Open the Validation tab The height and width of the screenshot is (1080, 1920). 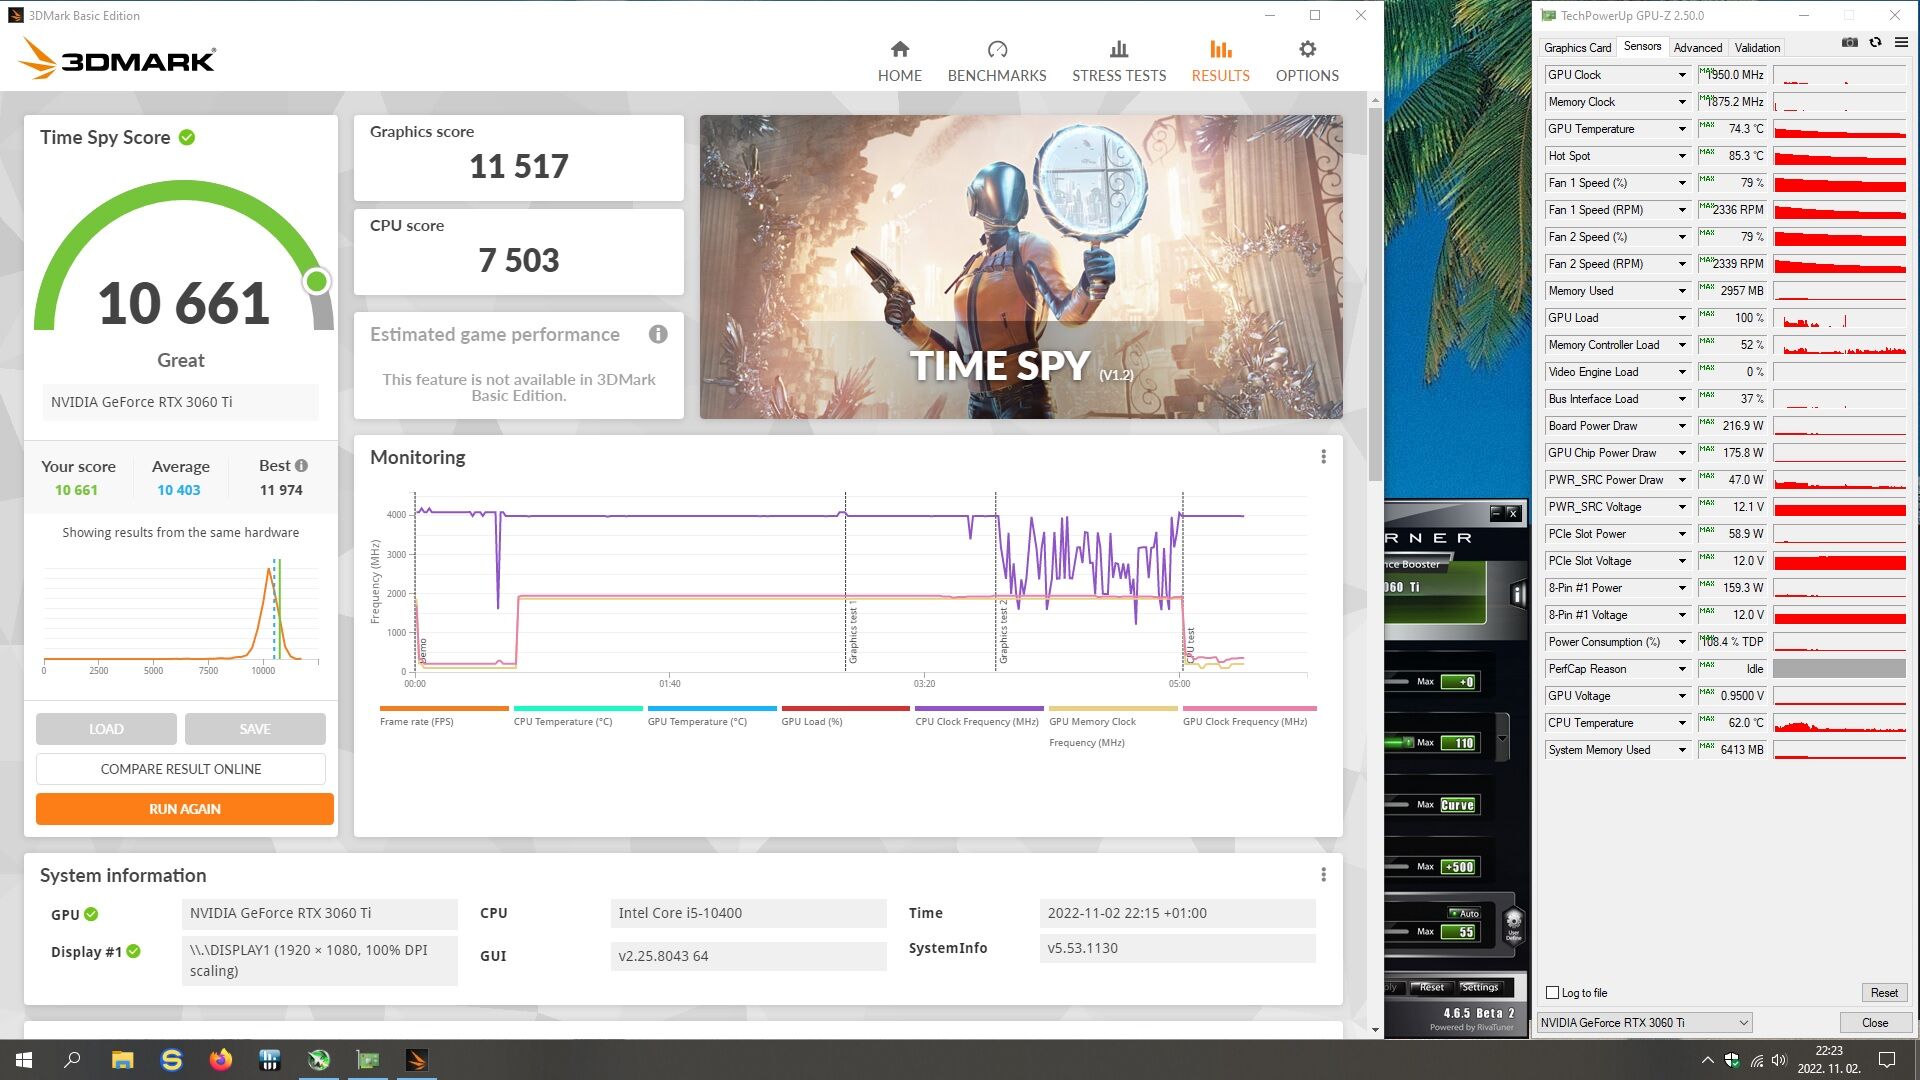click(1757, 48)
